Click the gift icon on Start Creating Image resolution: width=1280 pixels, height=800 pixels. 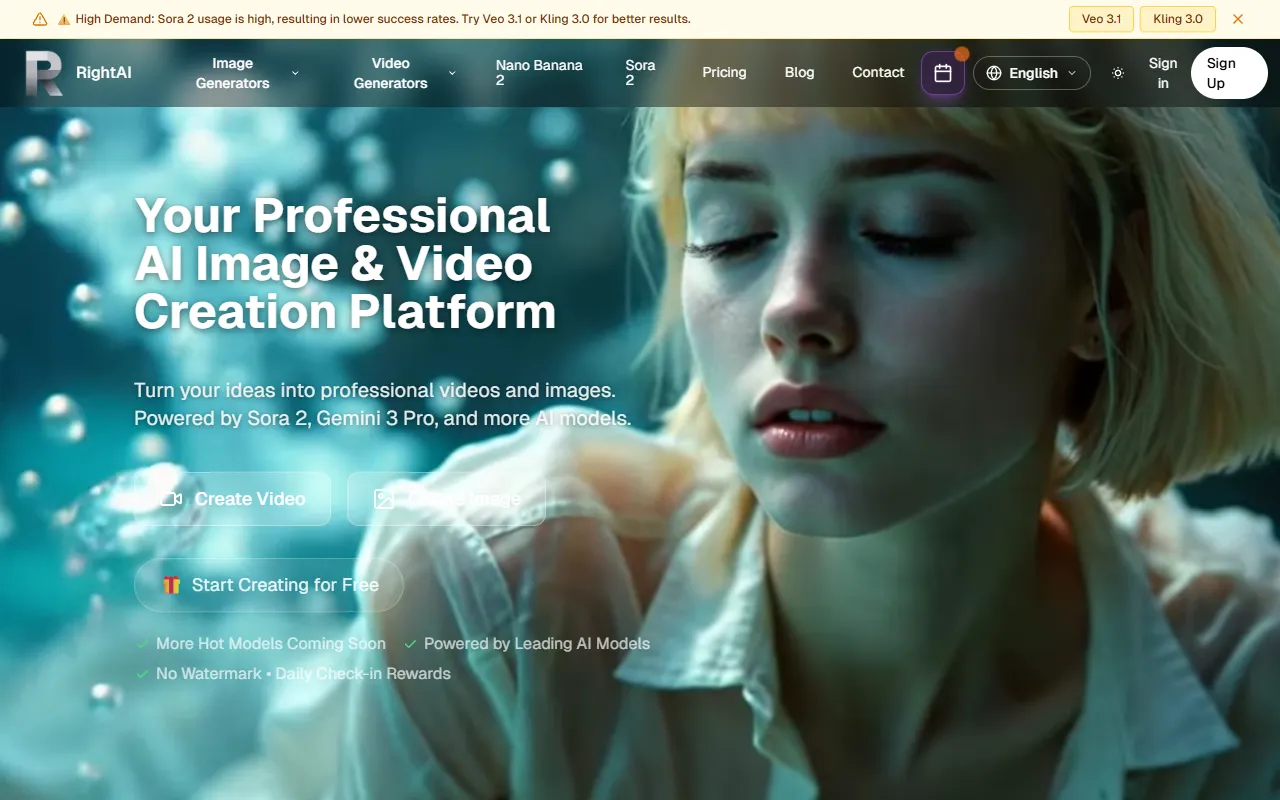(x=172, y=585)
